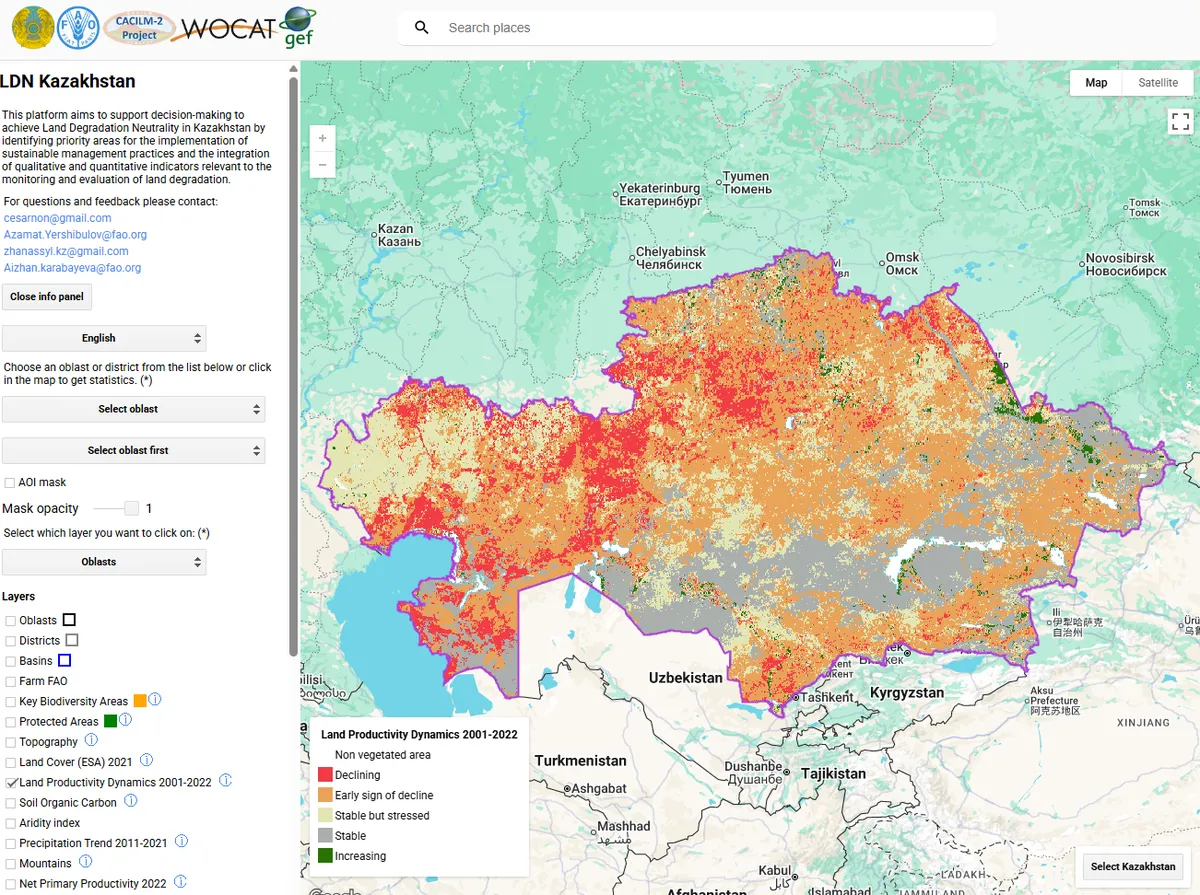
Task: Open the Oblasts click-layer dropdown
Action: pyautogui.click(x=104, y=562)
